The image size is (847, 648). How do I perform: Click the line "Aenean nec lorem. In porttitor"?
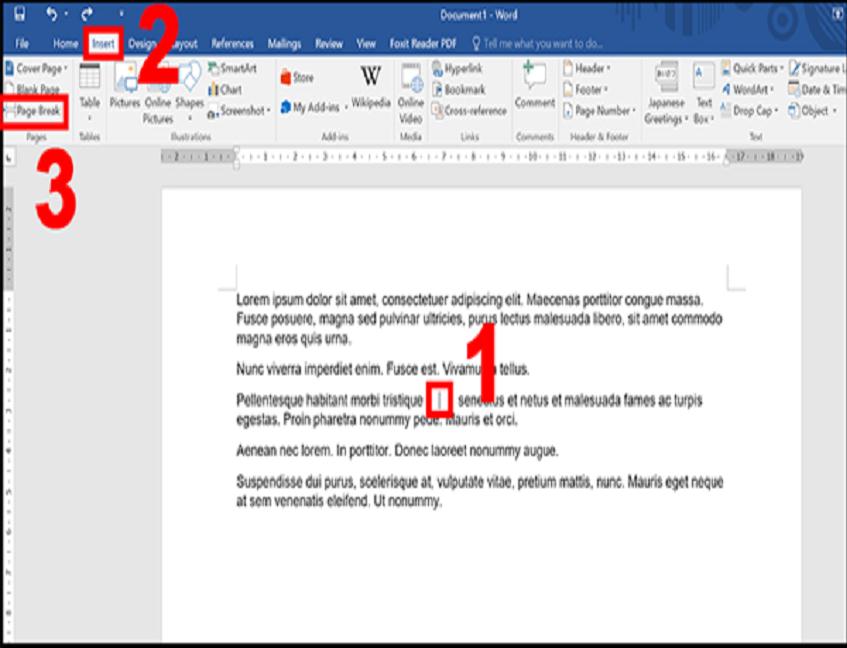point(397,451)
